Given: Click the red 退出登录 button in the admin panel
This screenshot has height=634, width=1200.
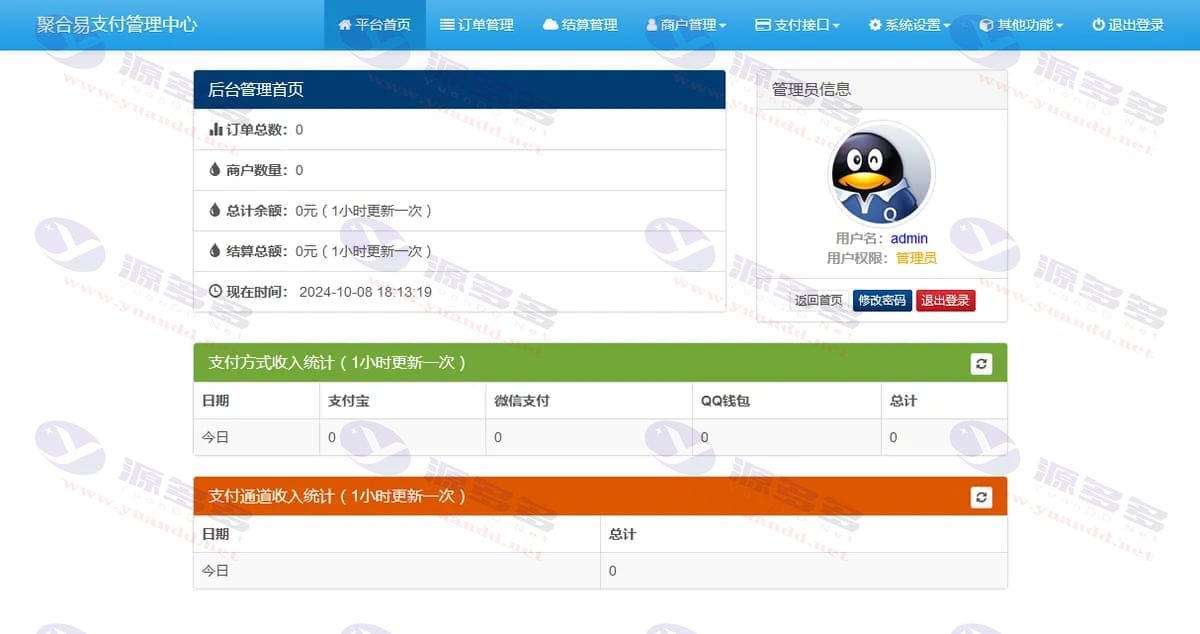Looking at the screenshot, I should tap(945, 300).
